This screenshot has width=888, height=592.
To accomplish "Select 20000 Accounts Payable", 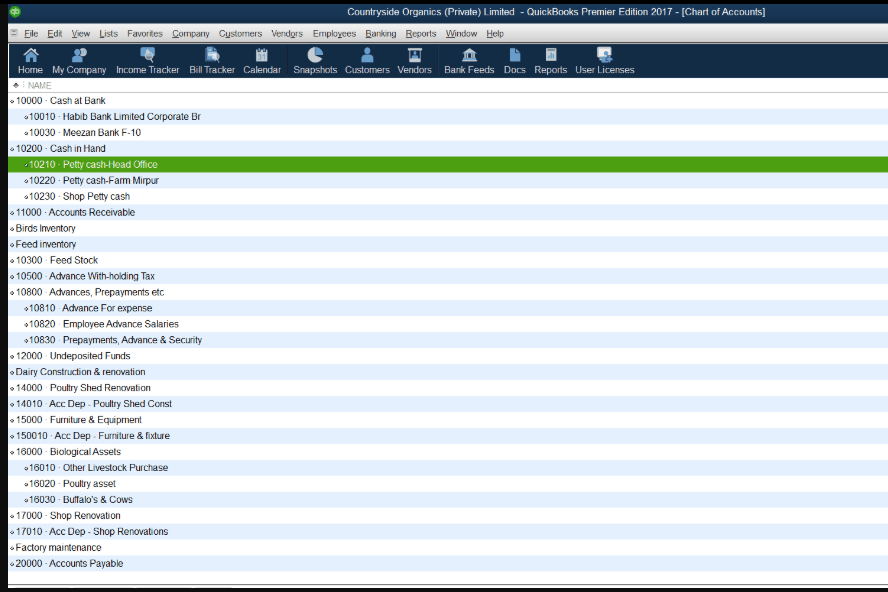I will click(x=447, y=563).
